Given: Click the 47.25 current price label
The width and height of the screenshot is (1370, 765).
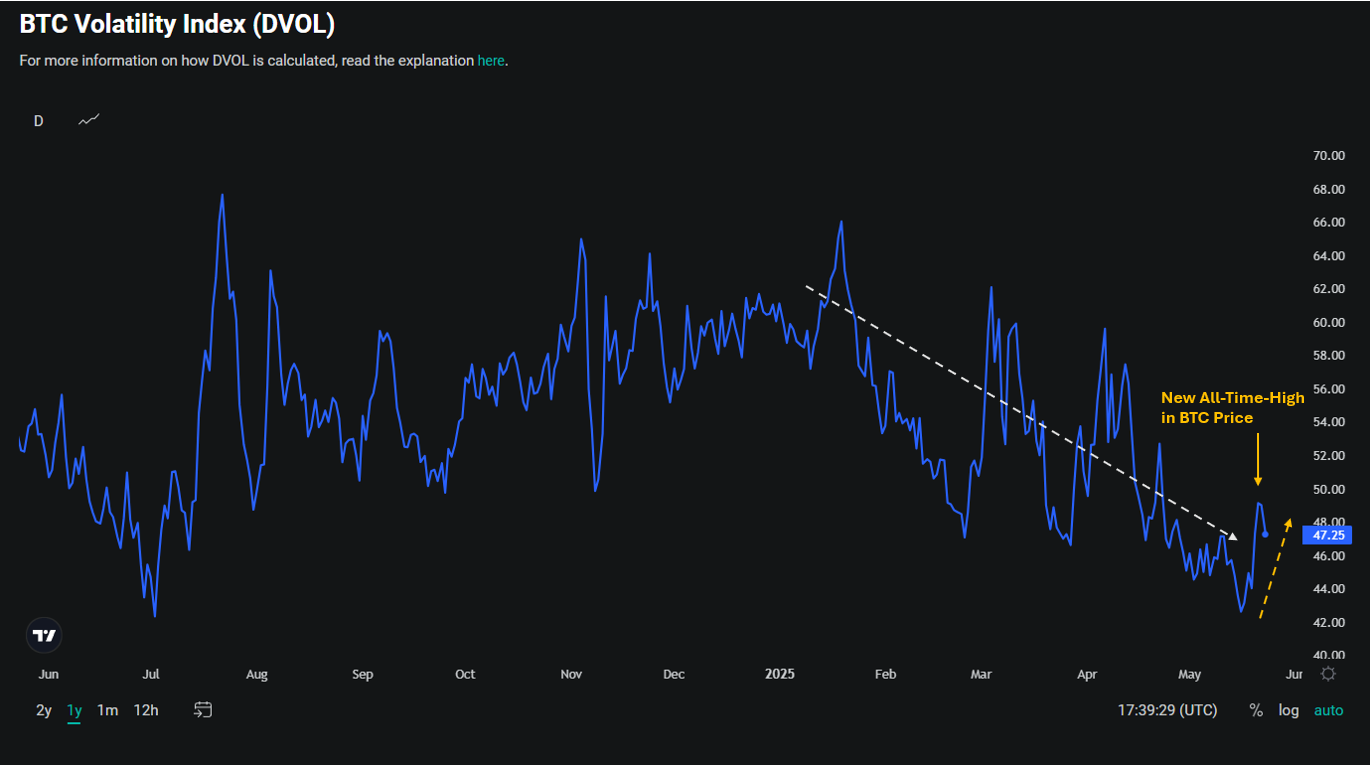Looking at the screenshot, I should [1326, 535].
